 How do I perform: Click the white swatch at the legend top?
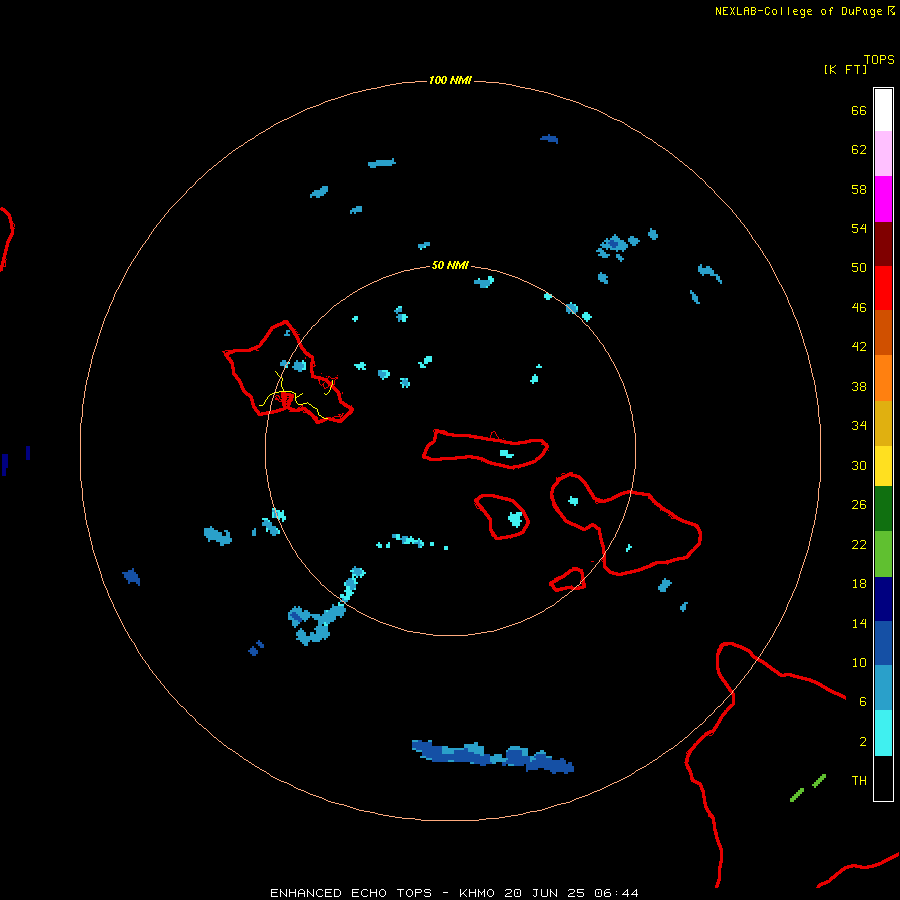tap(883, 110)
